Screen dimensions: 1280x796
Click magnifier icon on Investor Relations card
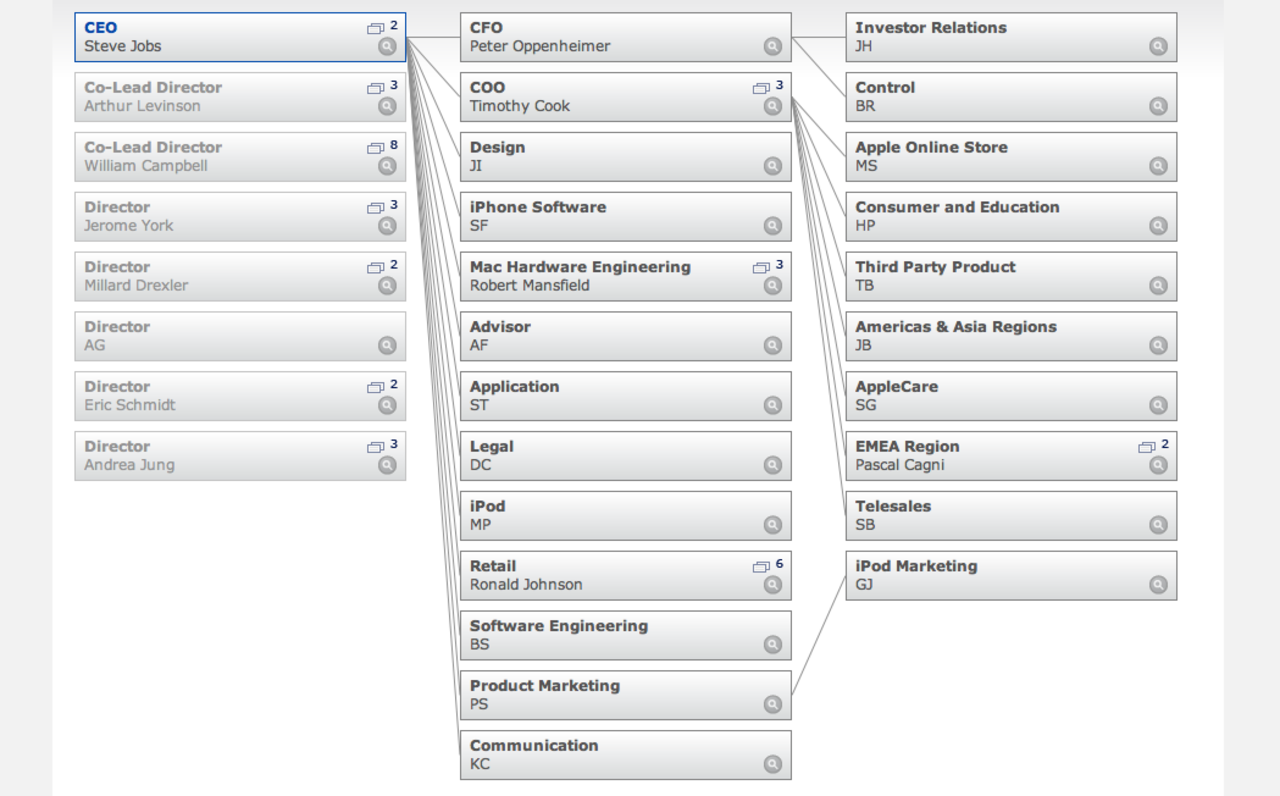point(1158,46)
